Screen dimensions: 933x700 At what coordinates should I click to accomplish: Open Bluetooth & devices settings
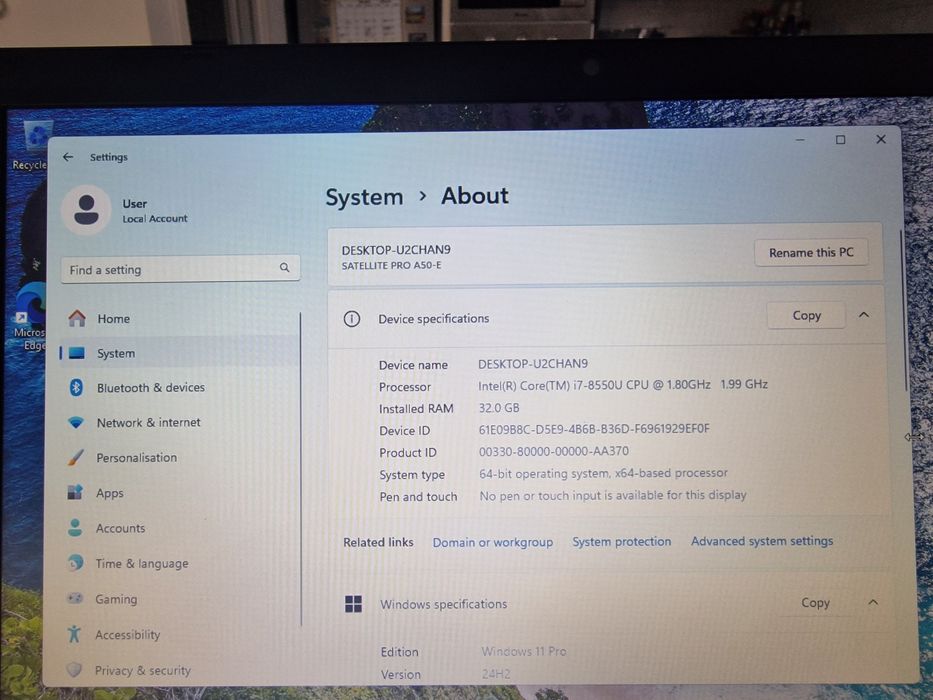pyautogui.click(x=179, y=388)
